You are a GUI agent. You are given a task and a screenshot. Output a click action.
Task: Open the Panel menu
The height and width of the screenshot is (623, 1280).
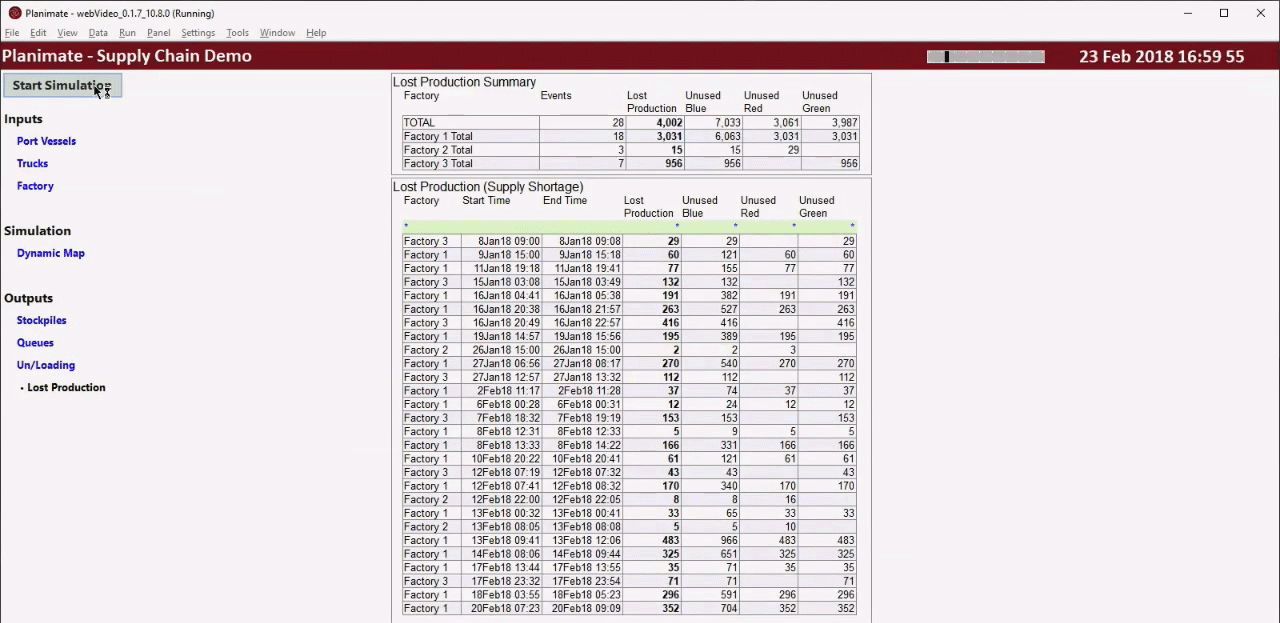click(158, 33)
